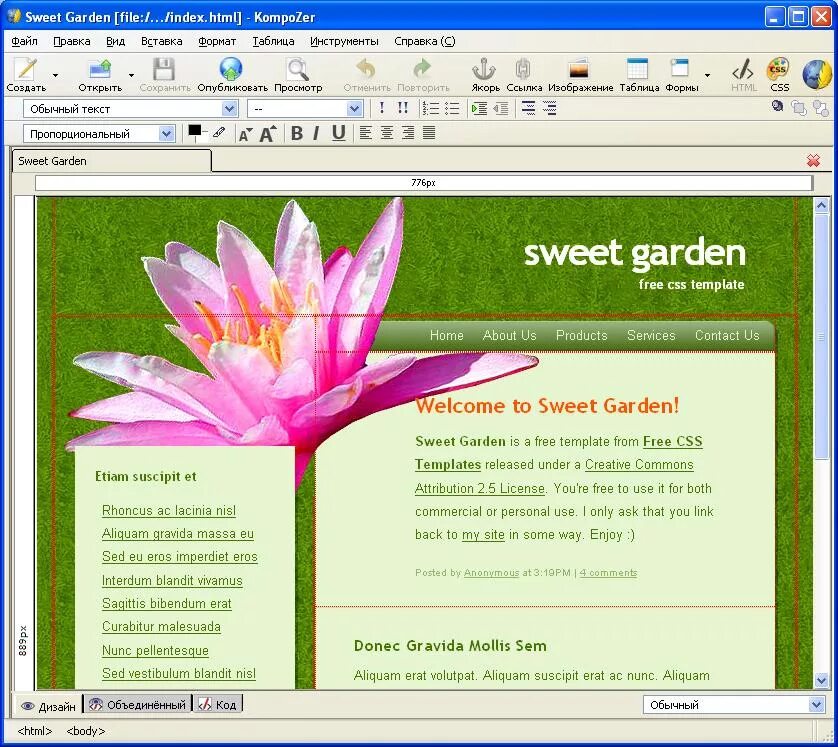The width and height of the screenshot is (838, 747).
Task: Increase the font size with the large A
Action: (268, 134)
